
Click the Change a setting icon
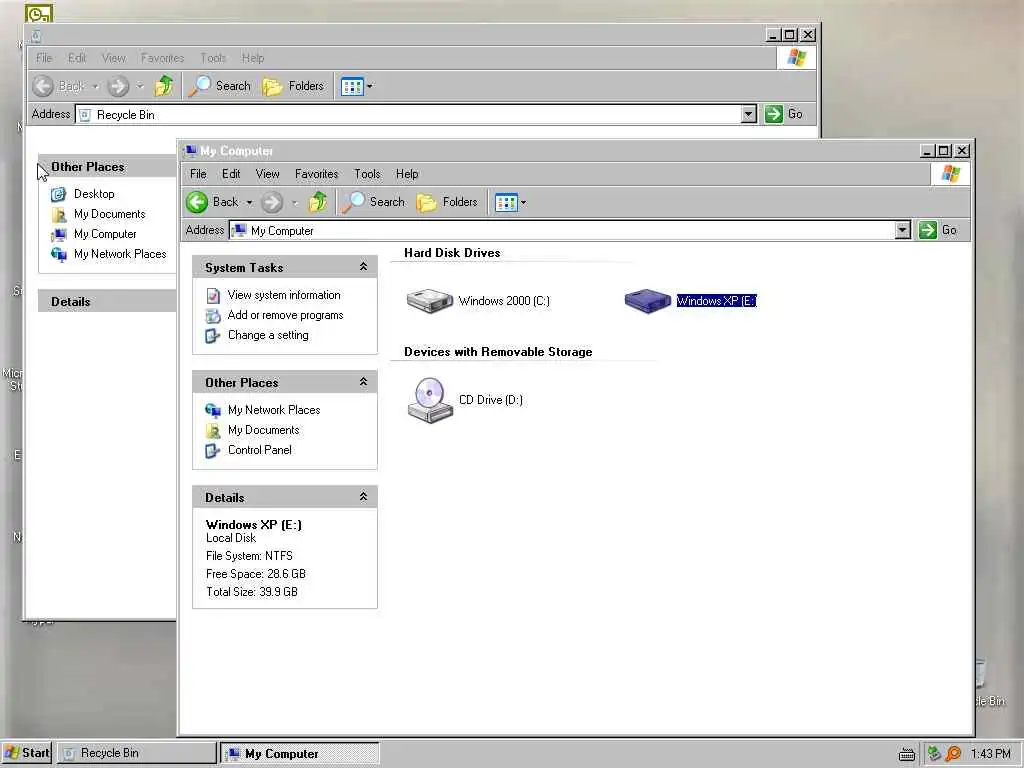coord(213,336)
